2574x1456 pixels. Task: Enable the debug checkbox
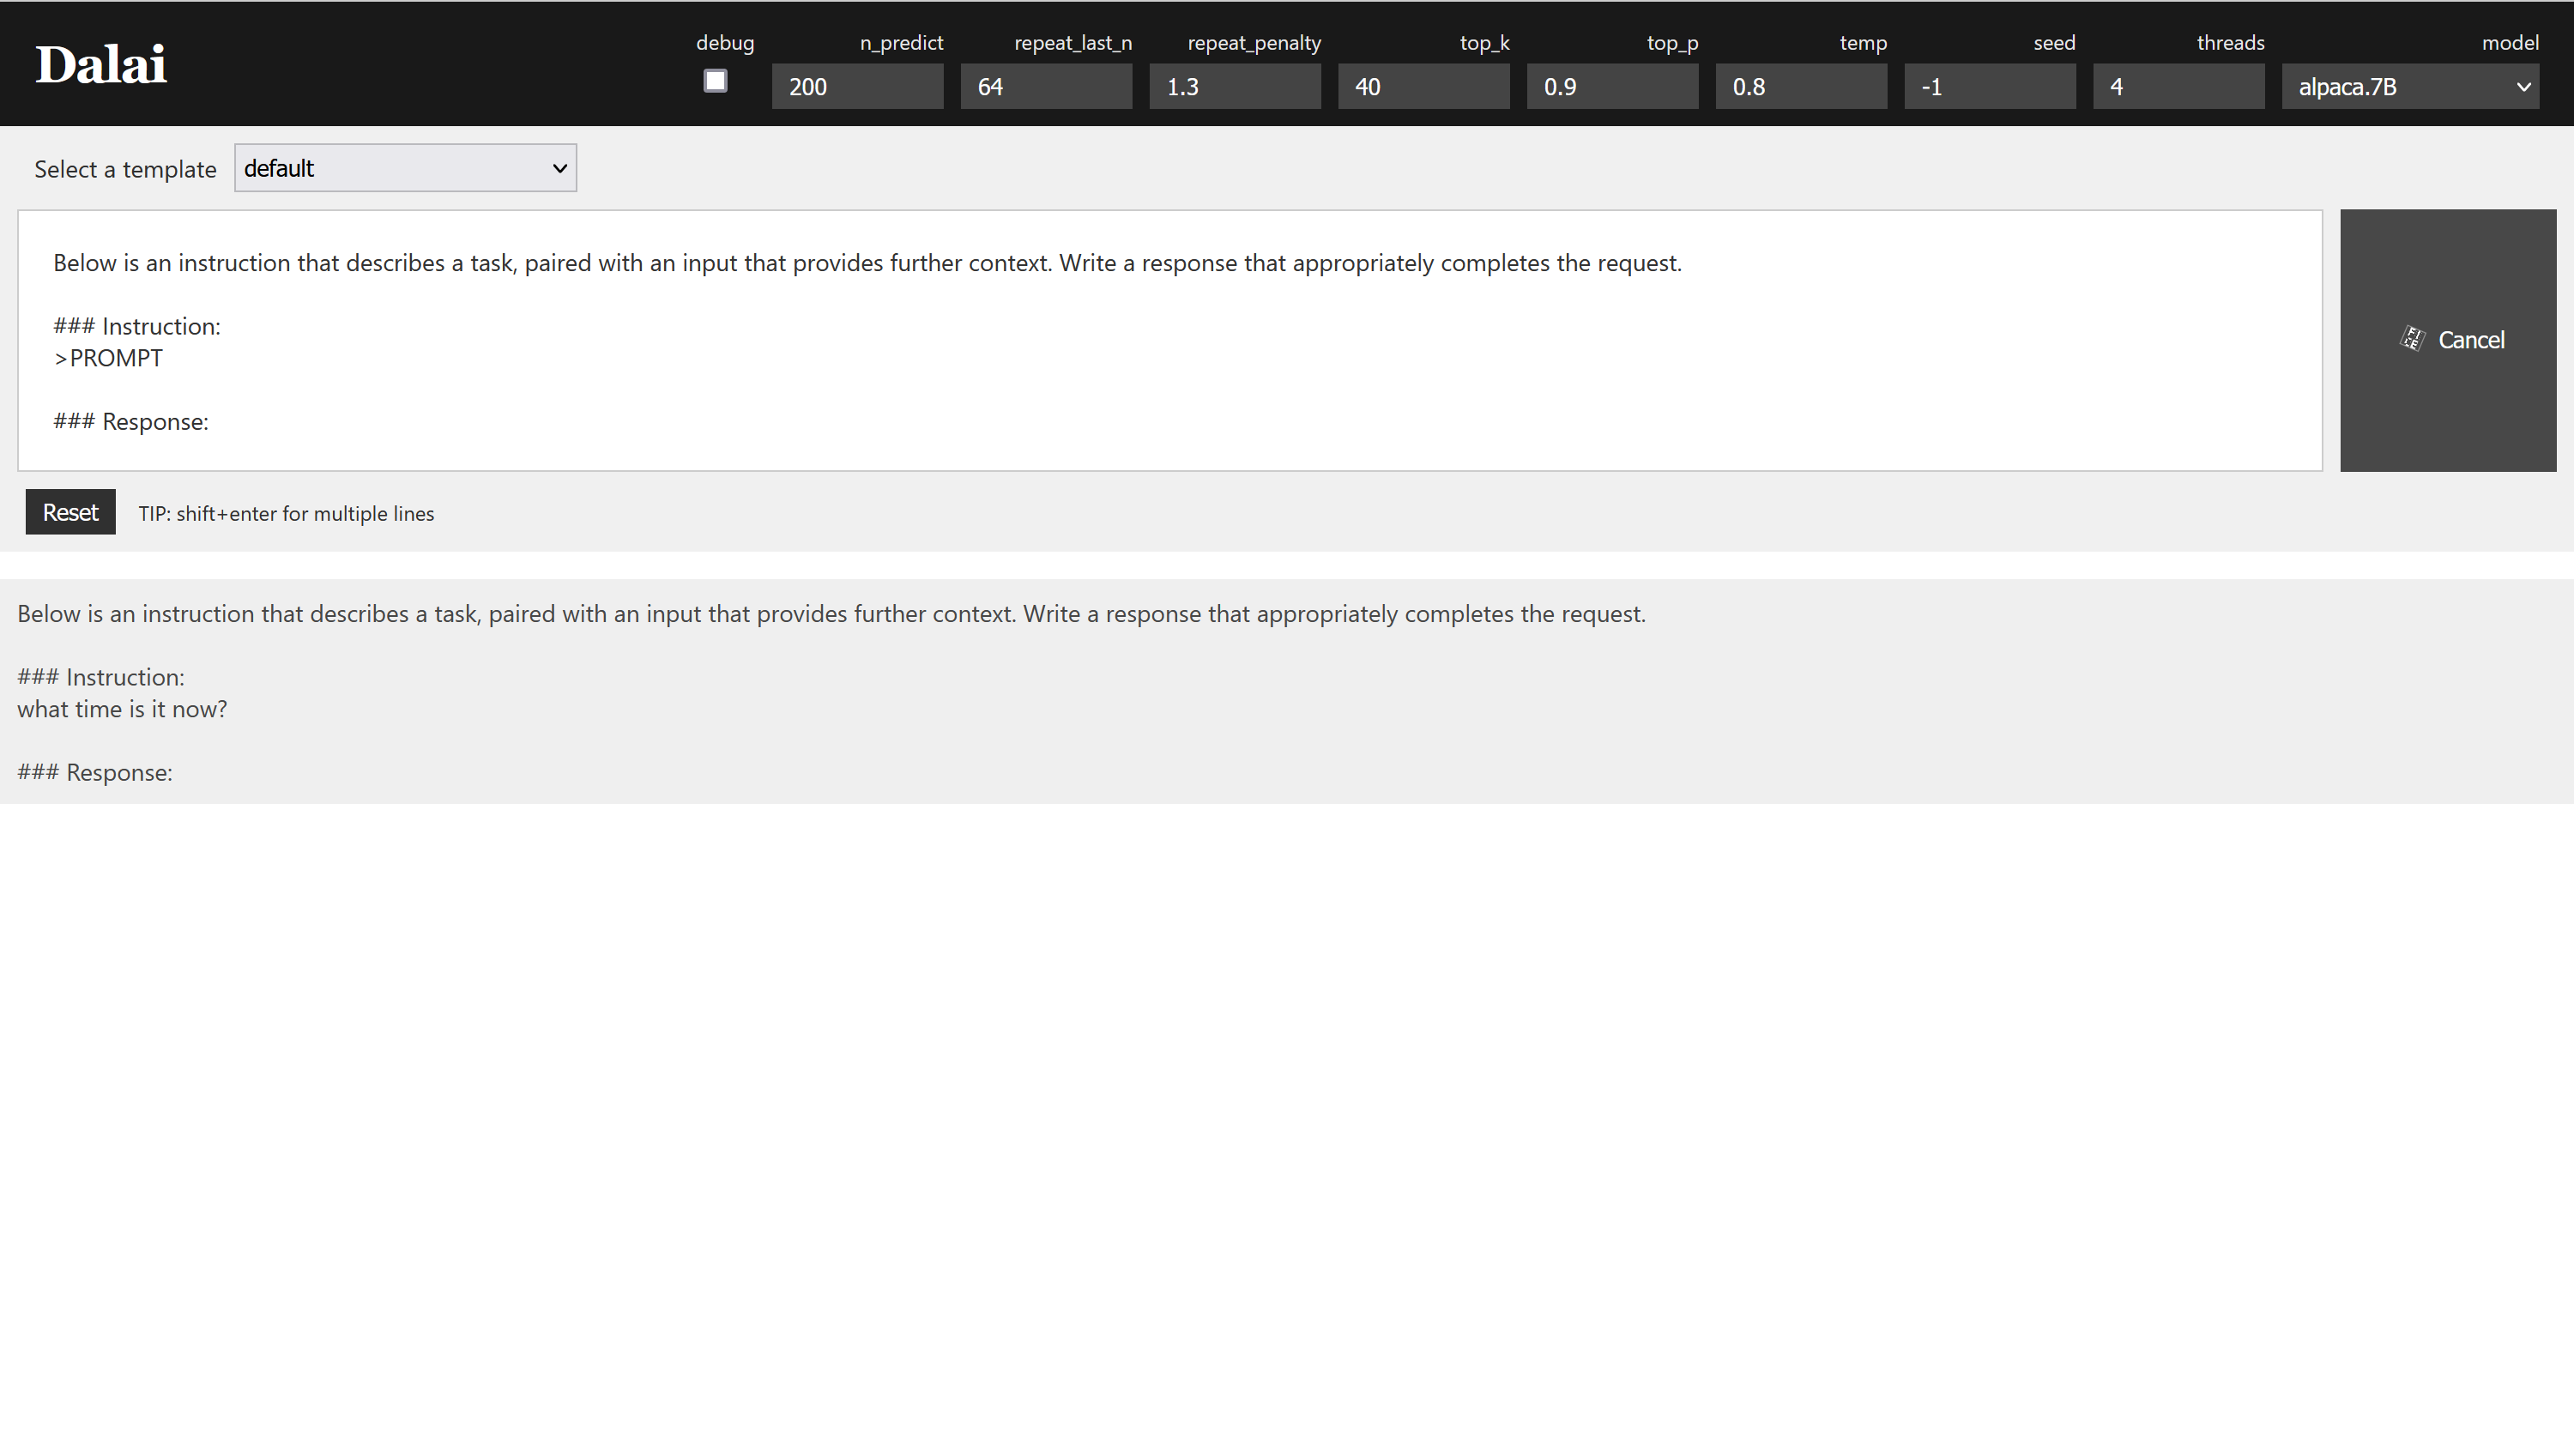tap(715, 80)
